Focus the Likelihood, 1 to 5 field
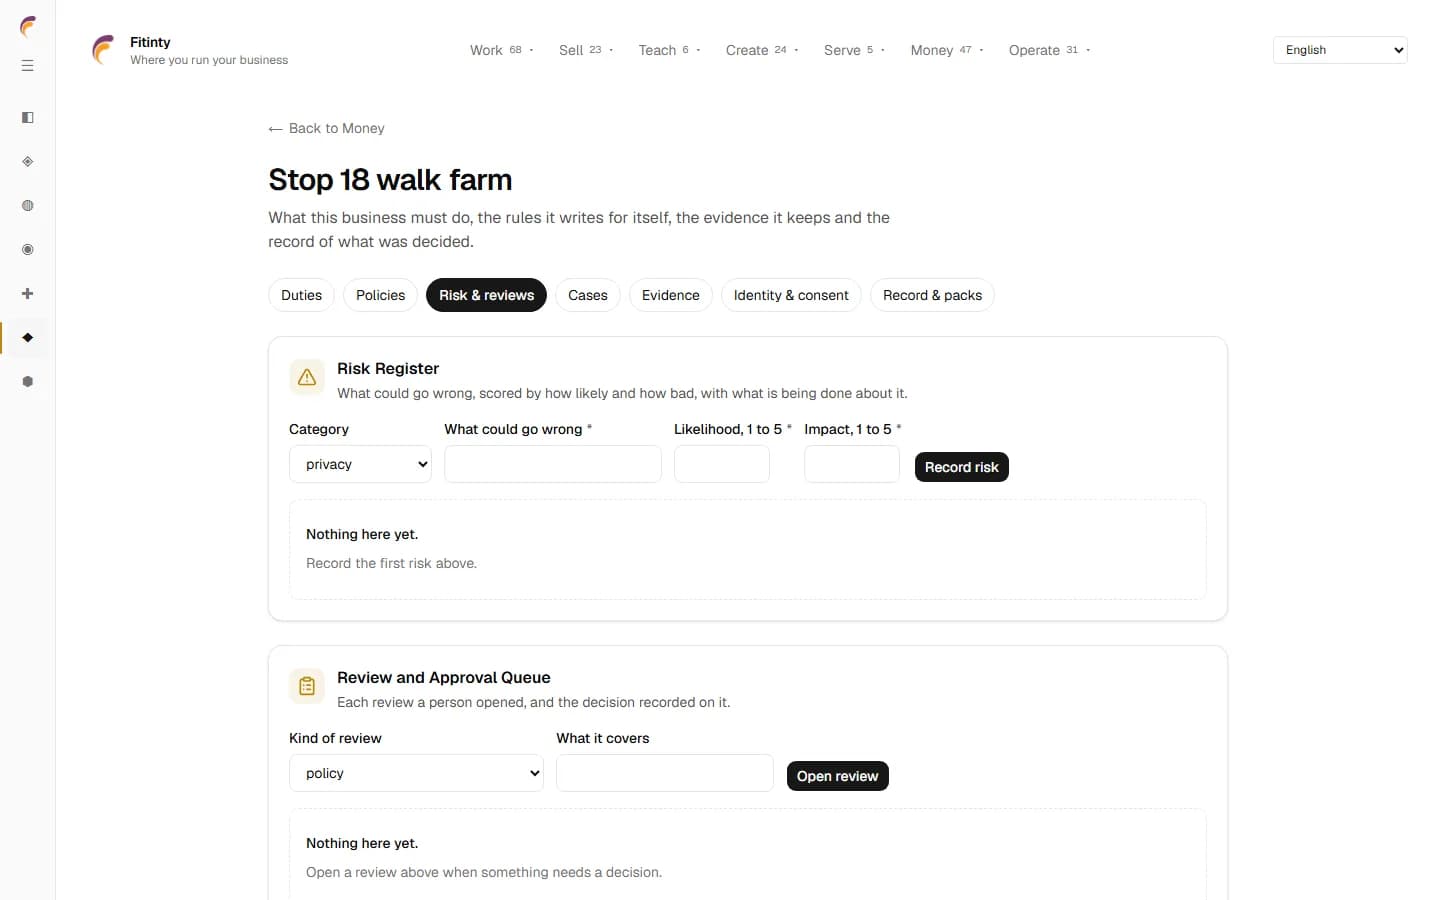The width and height of the screenshot is (1440, 900). tap(722, 464)
